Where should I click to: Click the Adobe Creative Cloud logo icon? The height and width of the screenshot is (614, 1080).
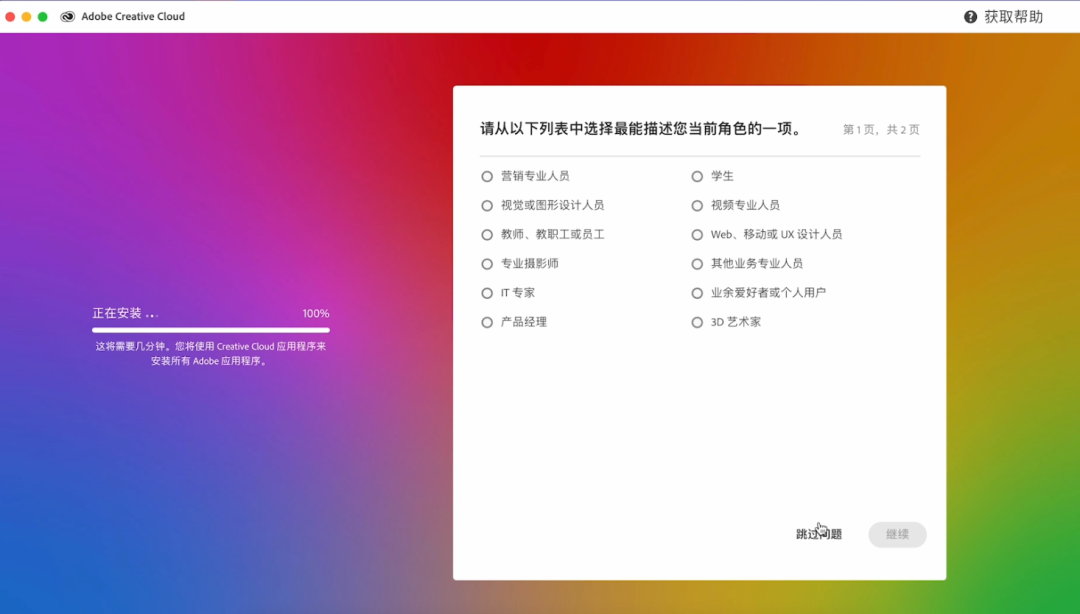coord(68,17)
